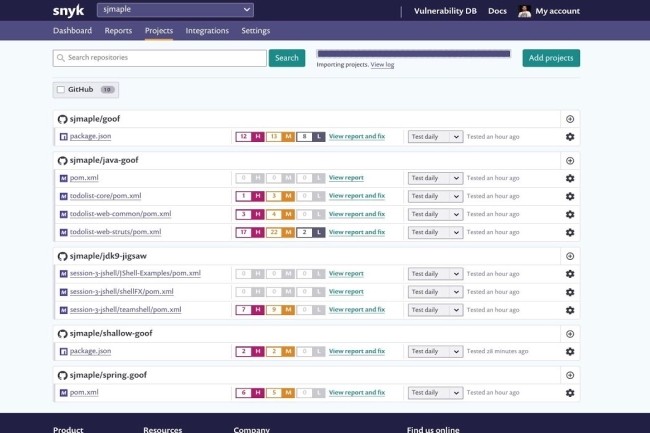Open Docs in top bar
This screenshot has width=650, height=433.
(497, 11)
